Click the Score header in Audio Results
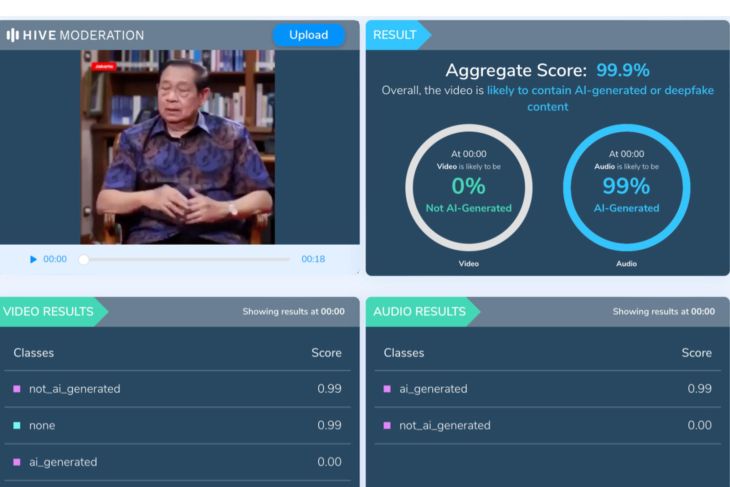Viewport: 730px width, 487px height. 696,353
